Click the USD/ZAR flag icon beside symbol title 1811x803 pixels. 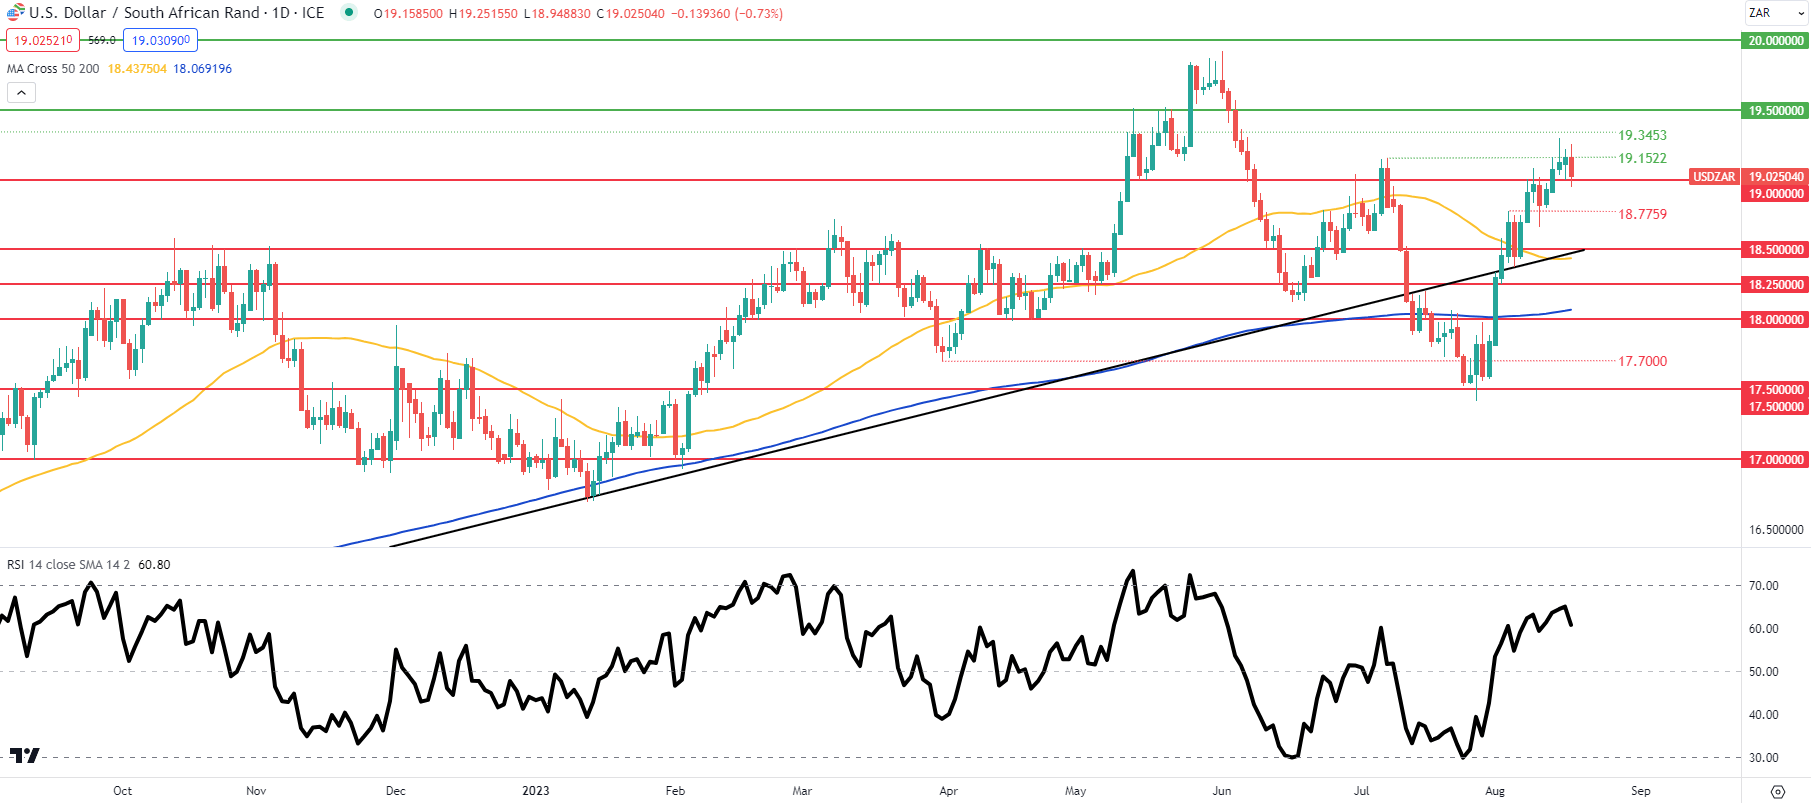(15, 12)
